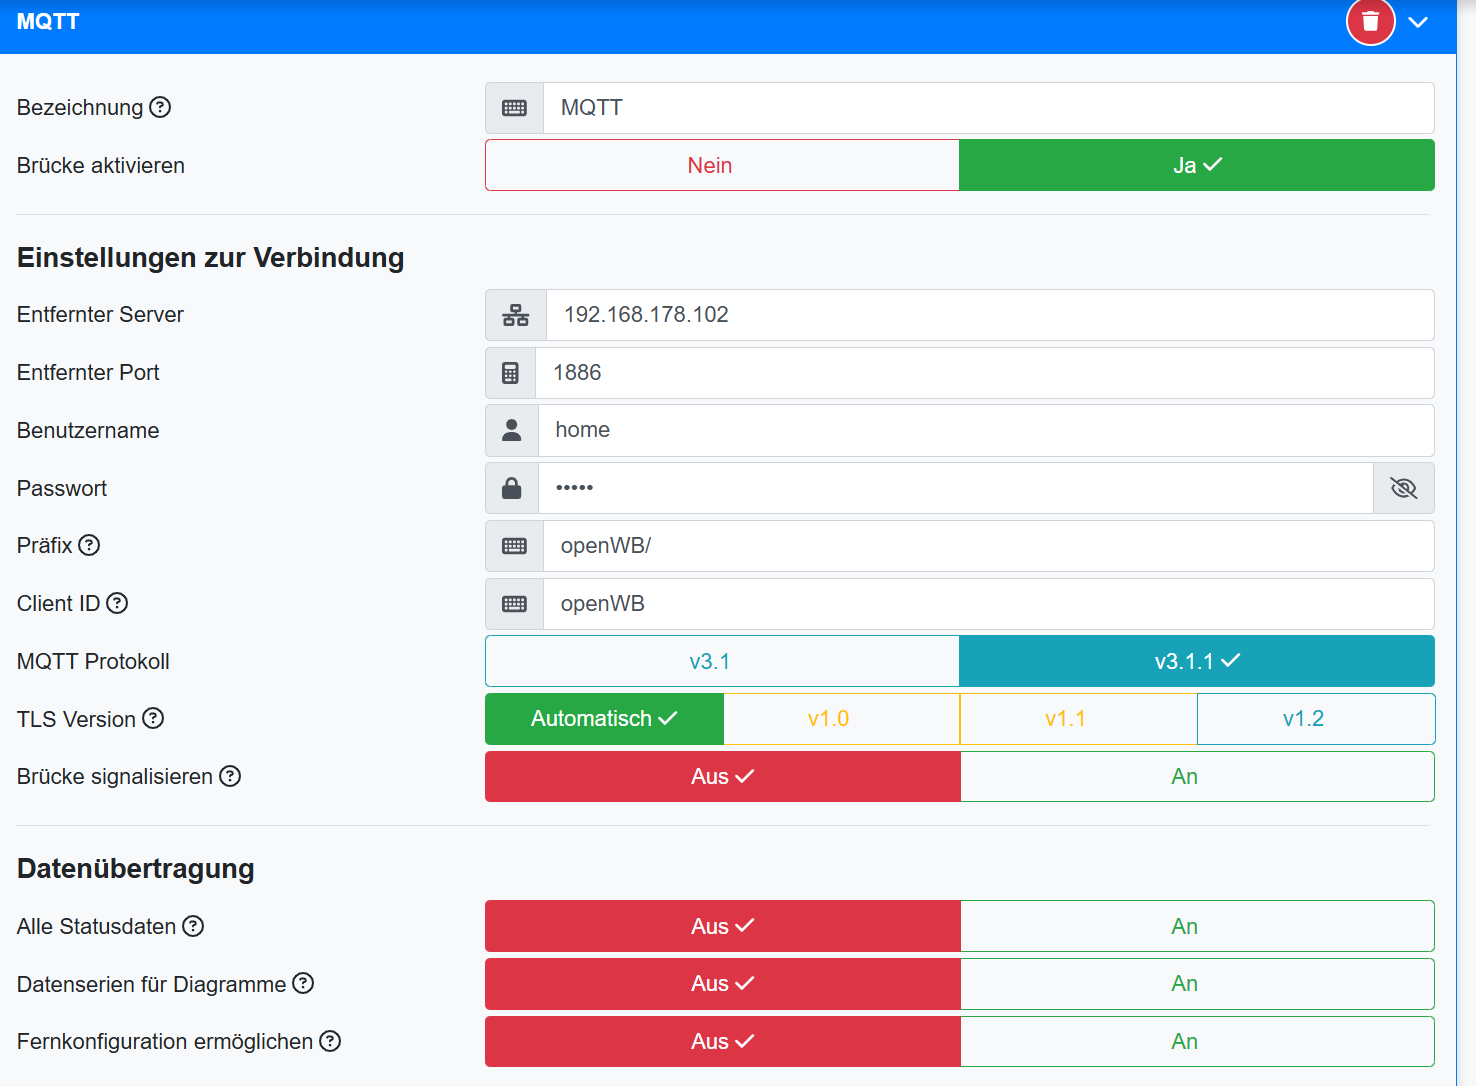Viewport: 1476px width, 1086px height.
Task: Turn on Alle Statusdaten with the An option
Action: [1185, 926]
